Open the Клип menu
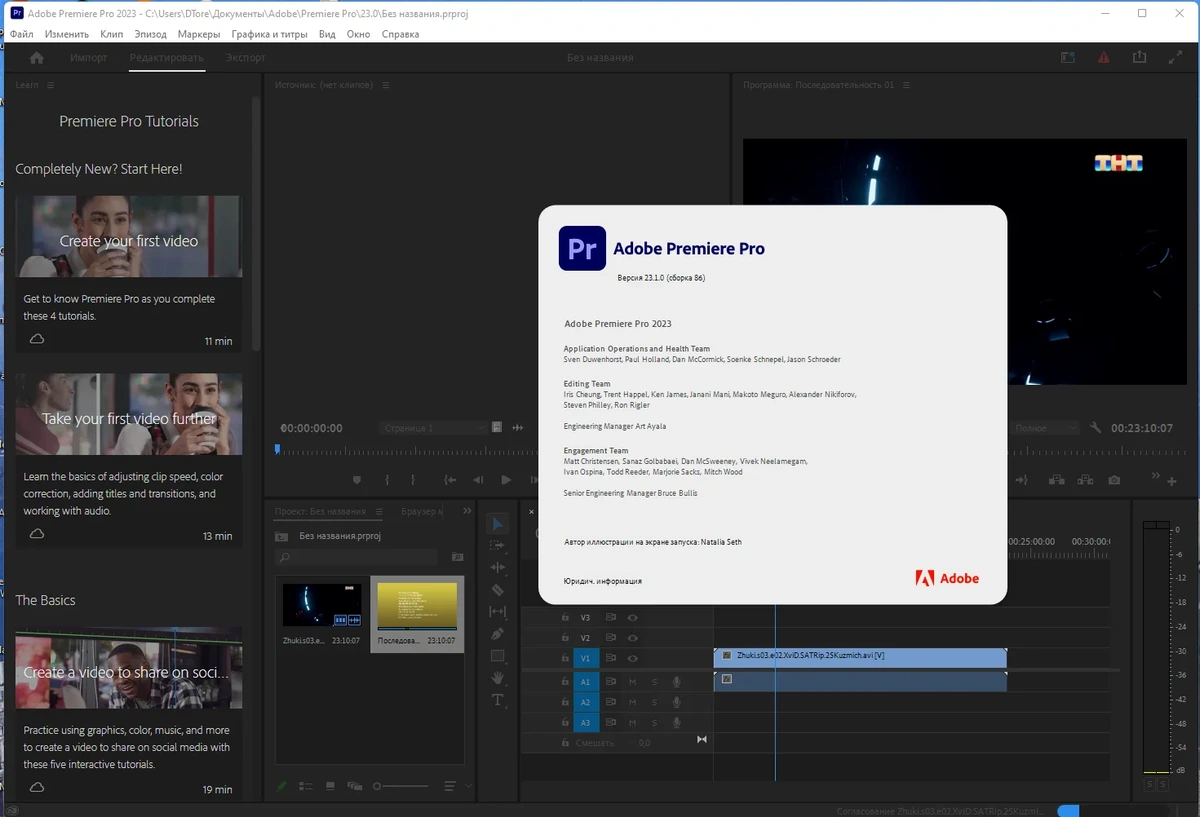Screen dimensions: 1200x817 coord(112,34)
